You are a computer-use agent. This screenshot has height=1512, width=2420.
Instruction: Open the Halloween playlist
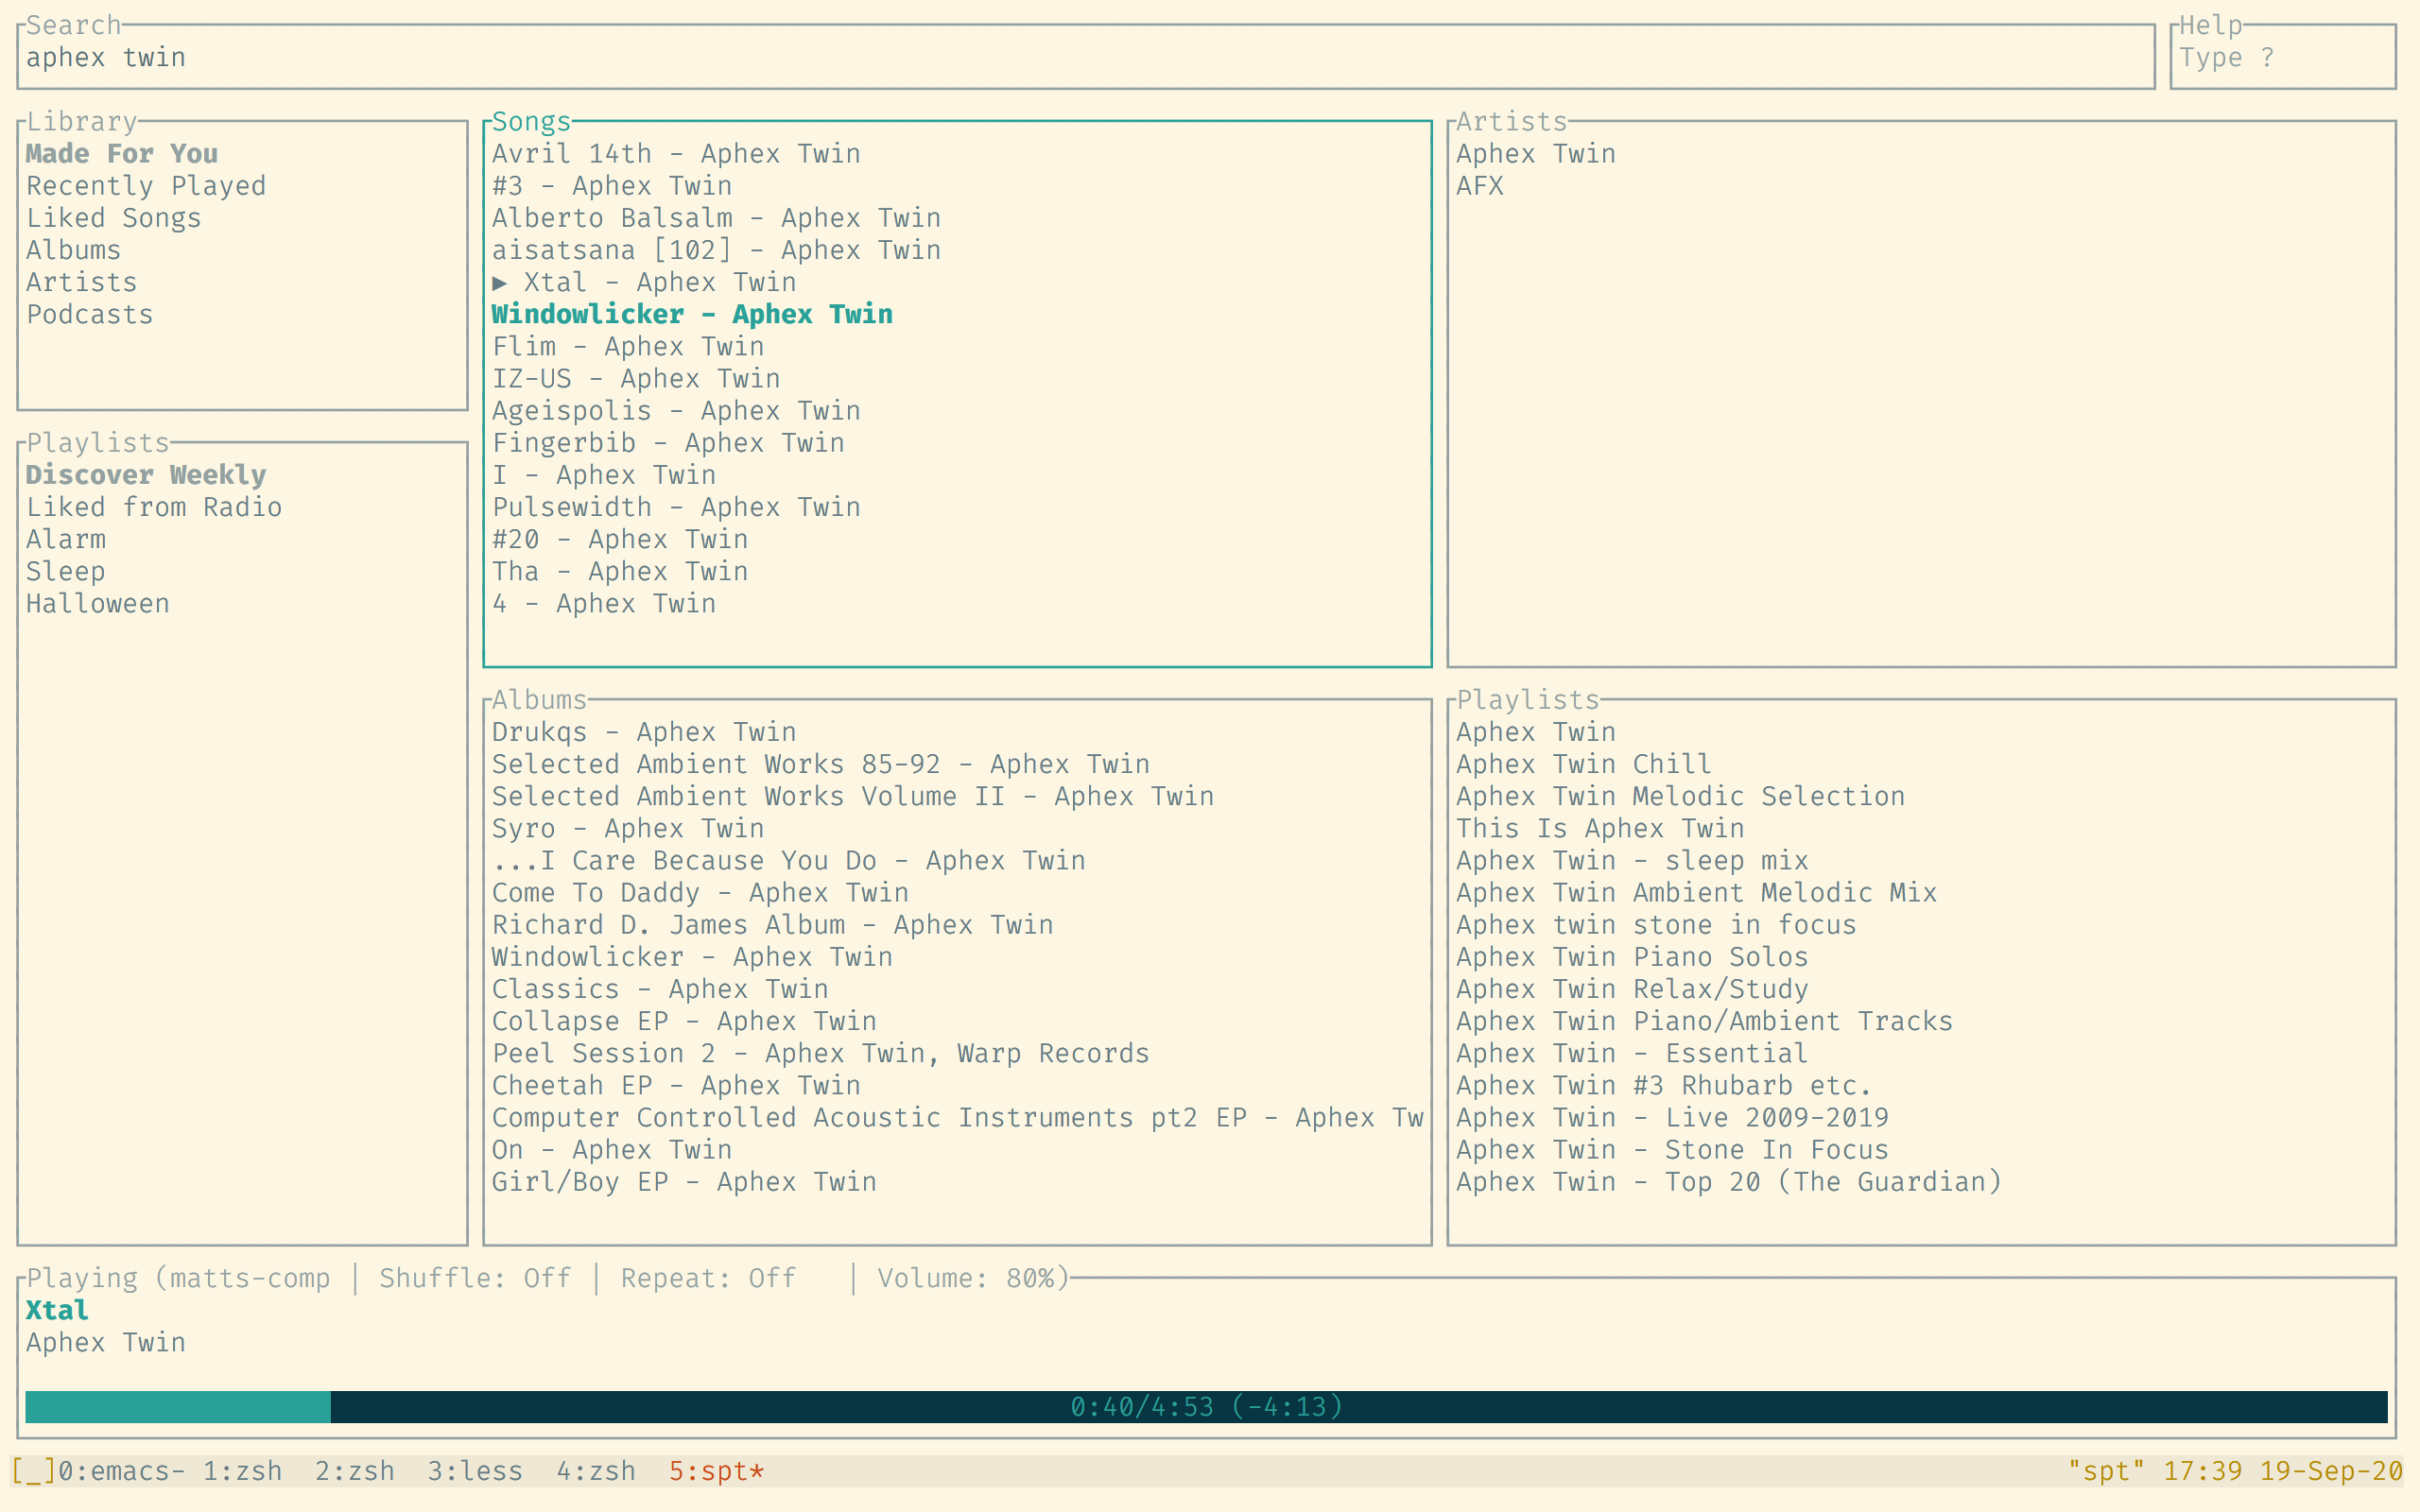98,603
